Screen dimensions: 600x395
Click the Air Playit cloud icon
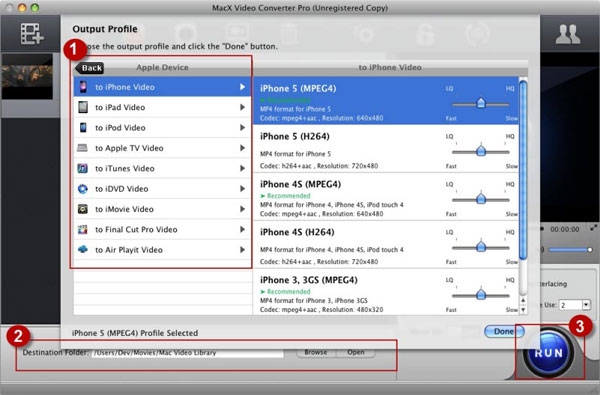coord(83,249)
